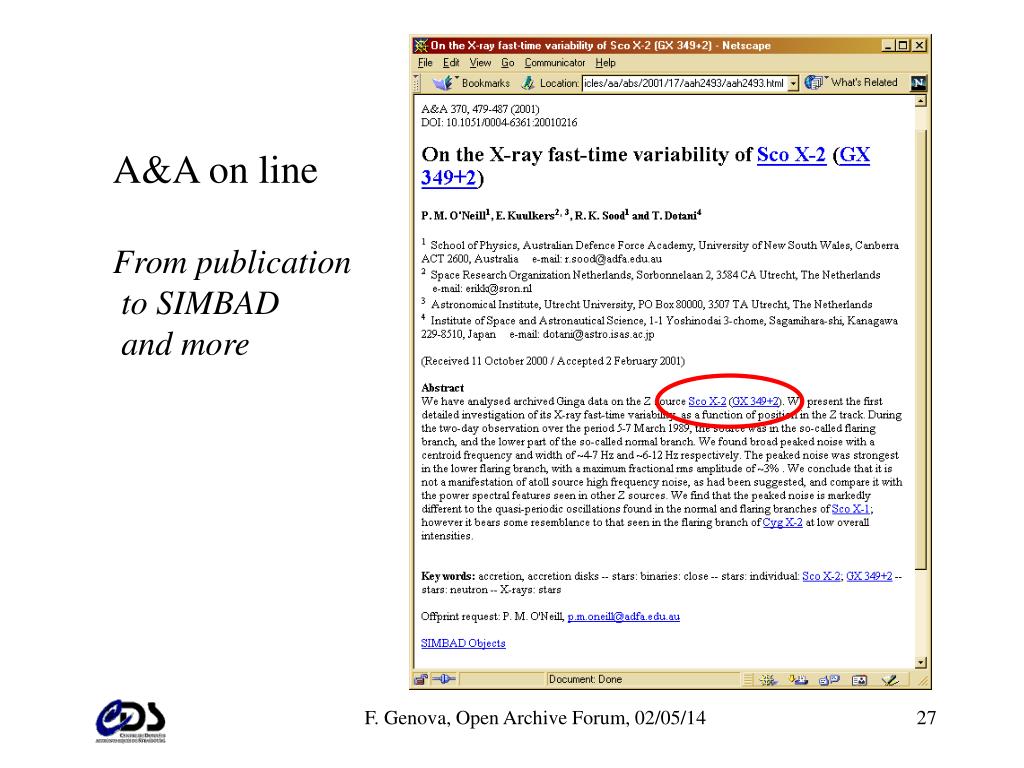1024x768 pixels.
Task: Click the security padlock in the status bar
Action: [421, 679]
